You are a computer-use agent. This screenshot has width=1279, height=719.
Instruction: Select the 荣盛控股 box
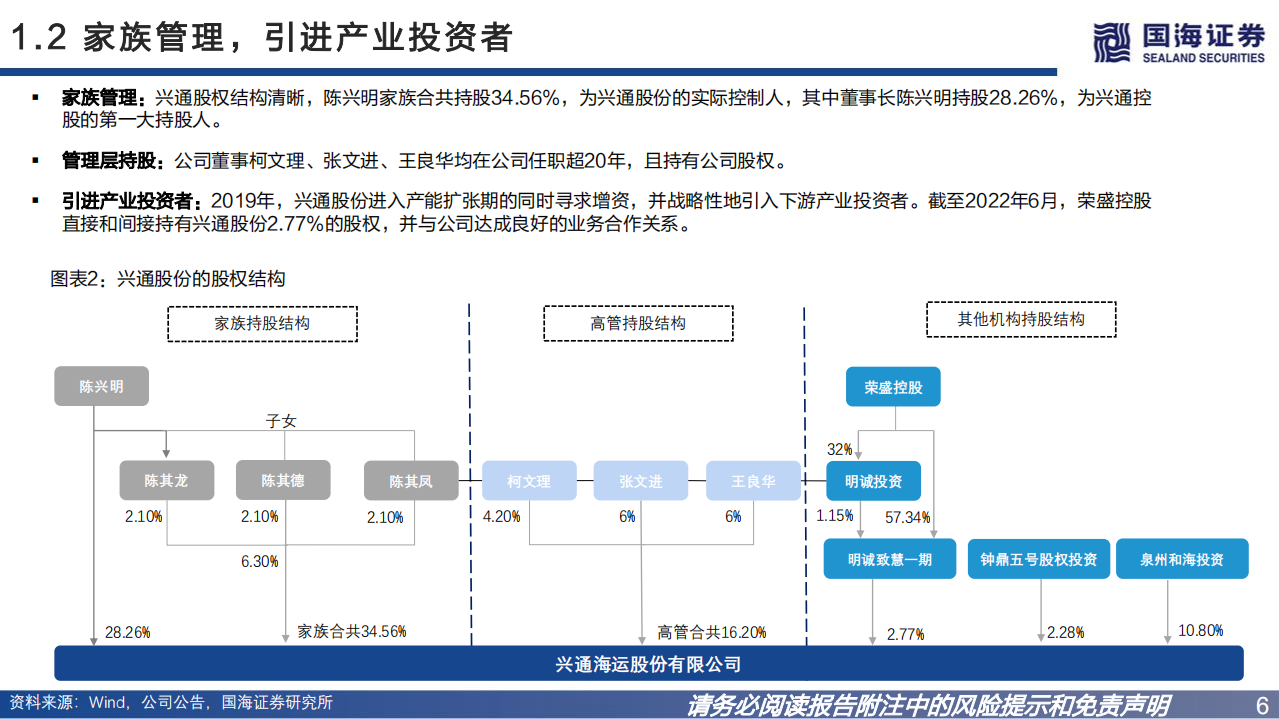tap(894, 387)
